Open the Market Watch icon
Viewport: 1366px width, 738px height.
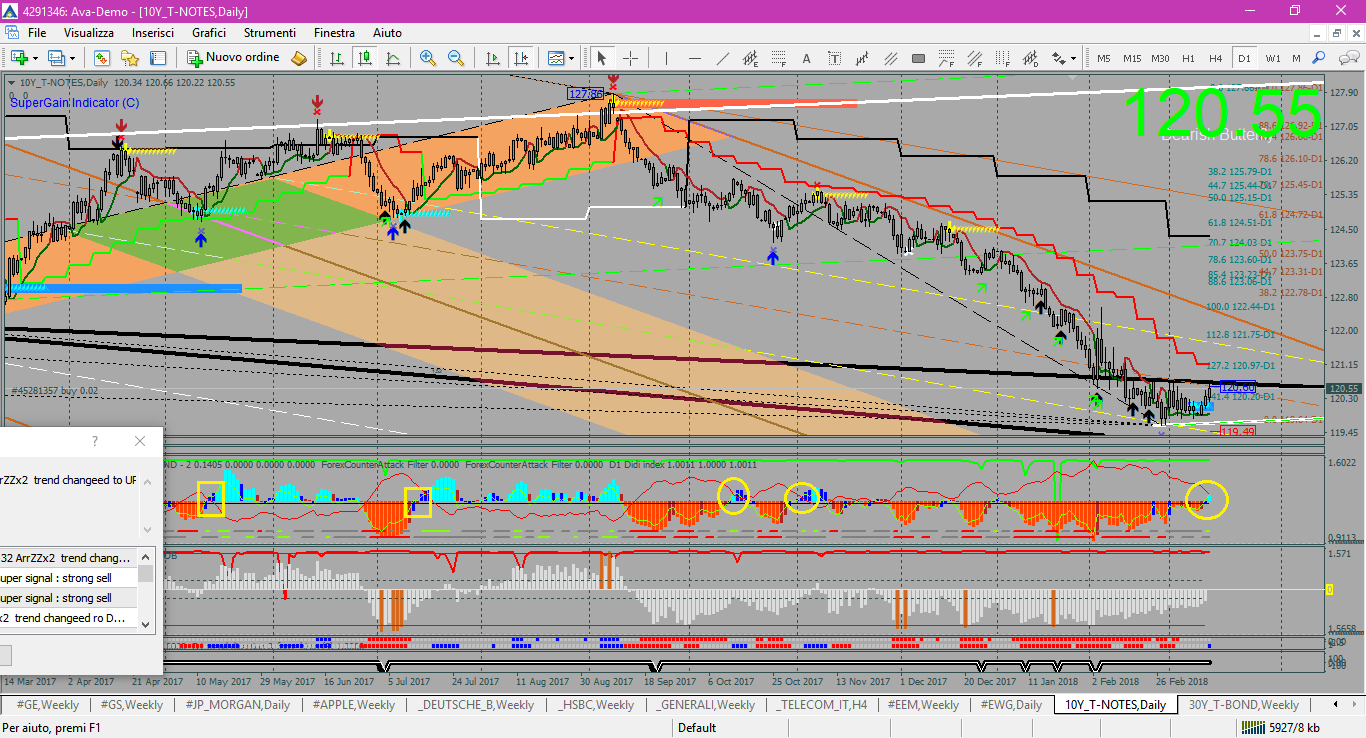tap(102, 58)
